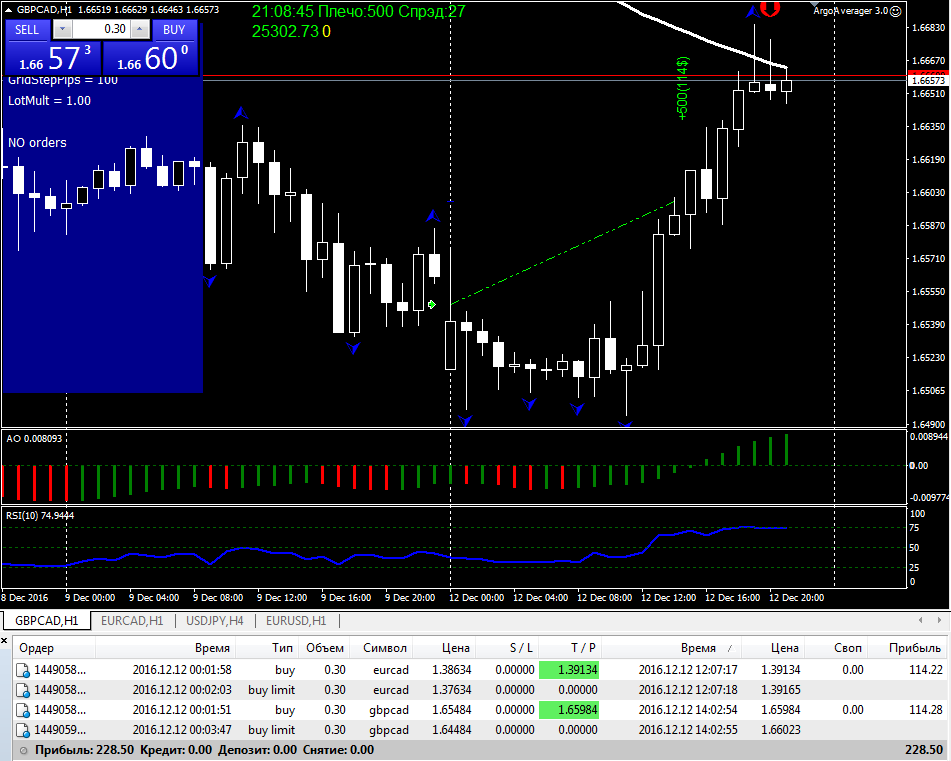Click profit value 114.22
This screenshot has width=951, height=761.
[926, 670]
